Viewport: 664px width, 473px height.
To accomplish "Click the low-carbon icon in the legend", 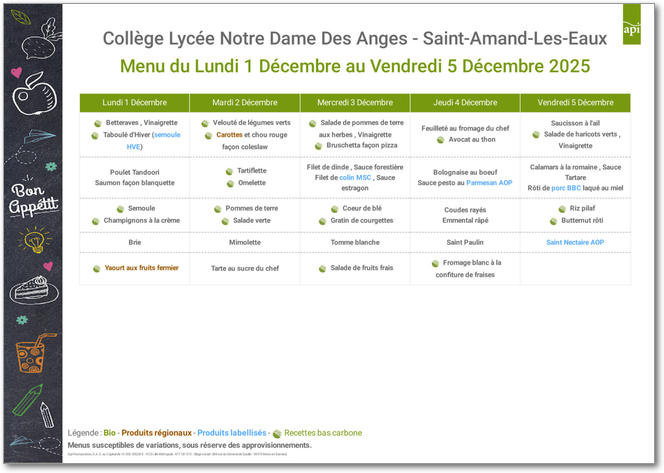I will point(277,433).
